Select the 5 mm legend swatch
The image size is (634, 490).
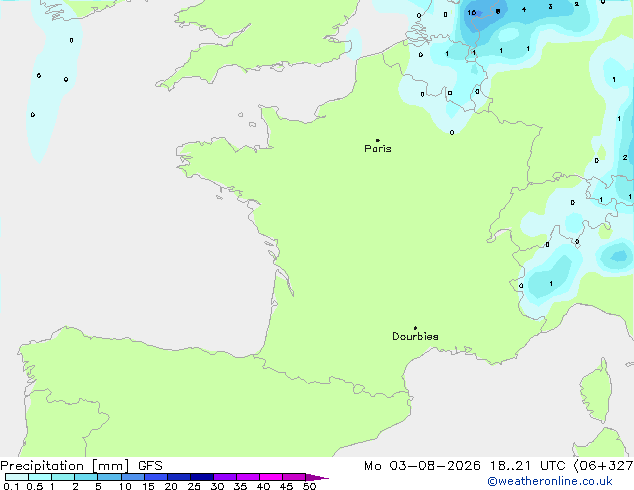(x=110, y=477)
